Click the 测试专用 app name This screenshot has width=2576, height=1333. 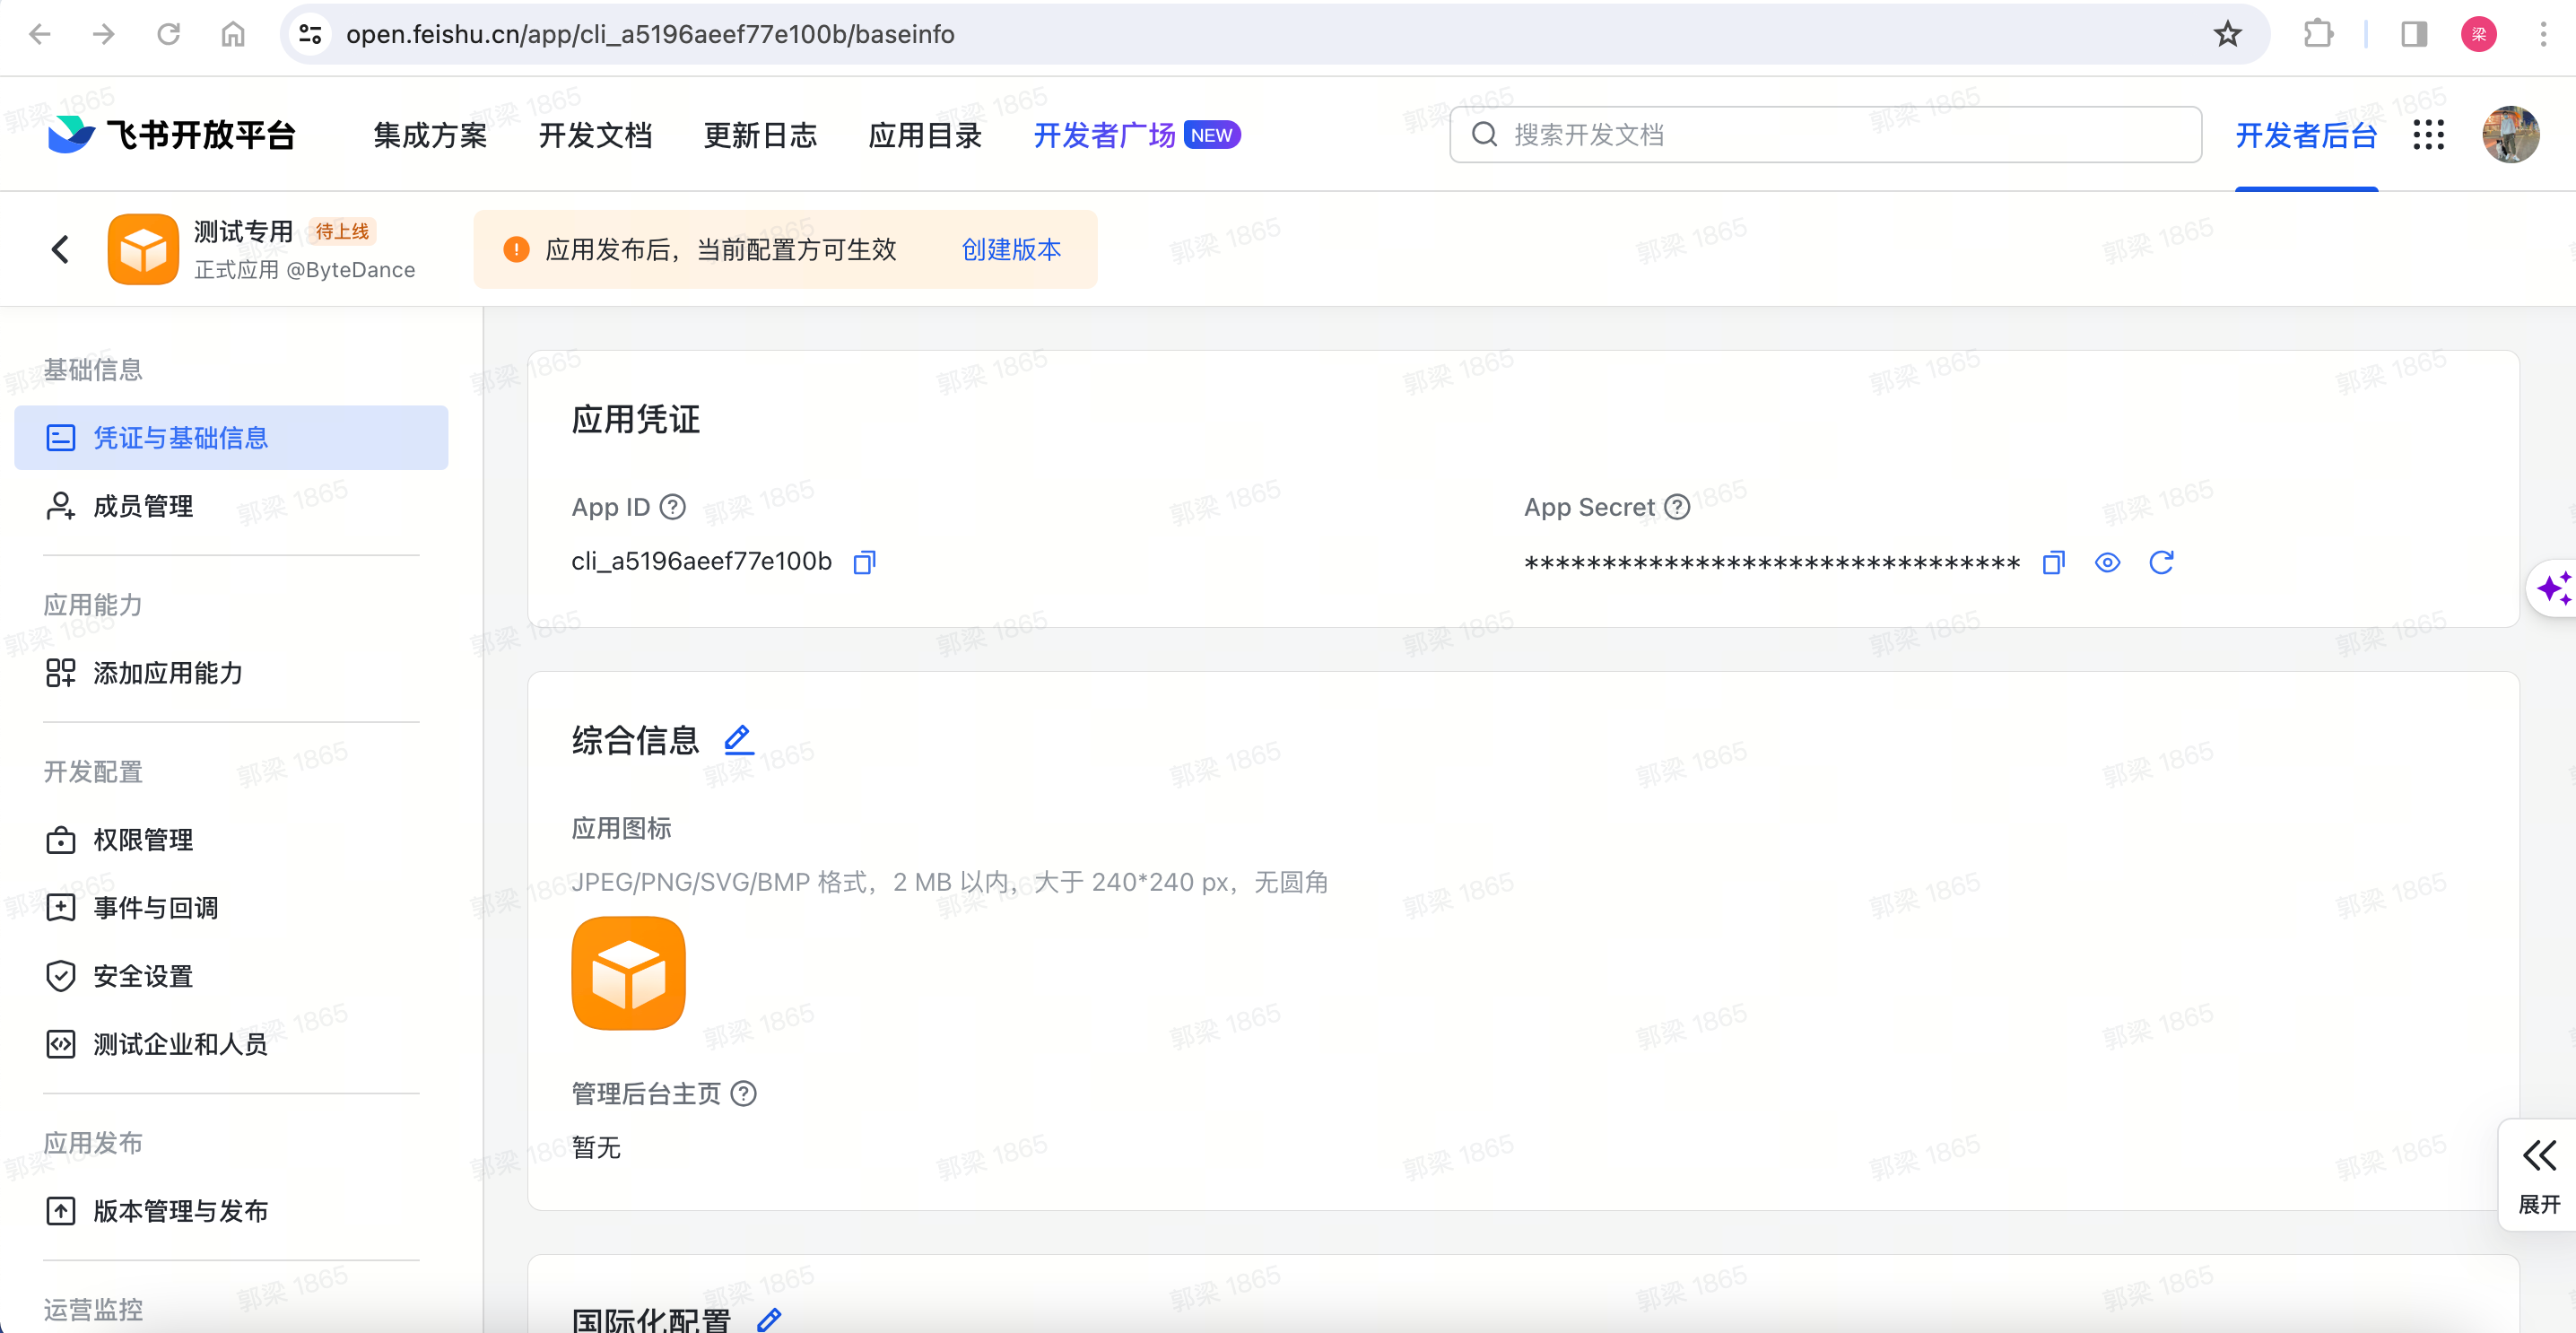coord(243,231)
